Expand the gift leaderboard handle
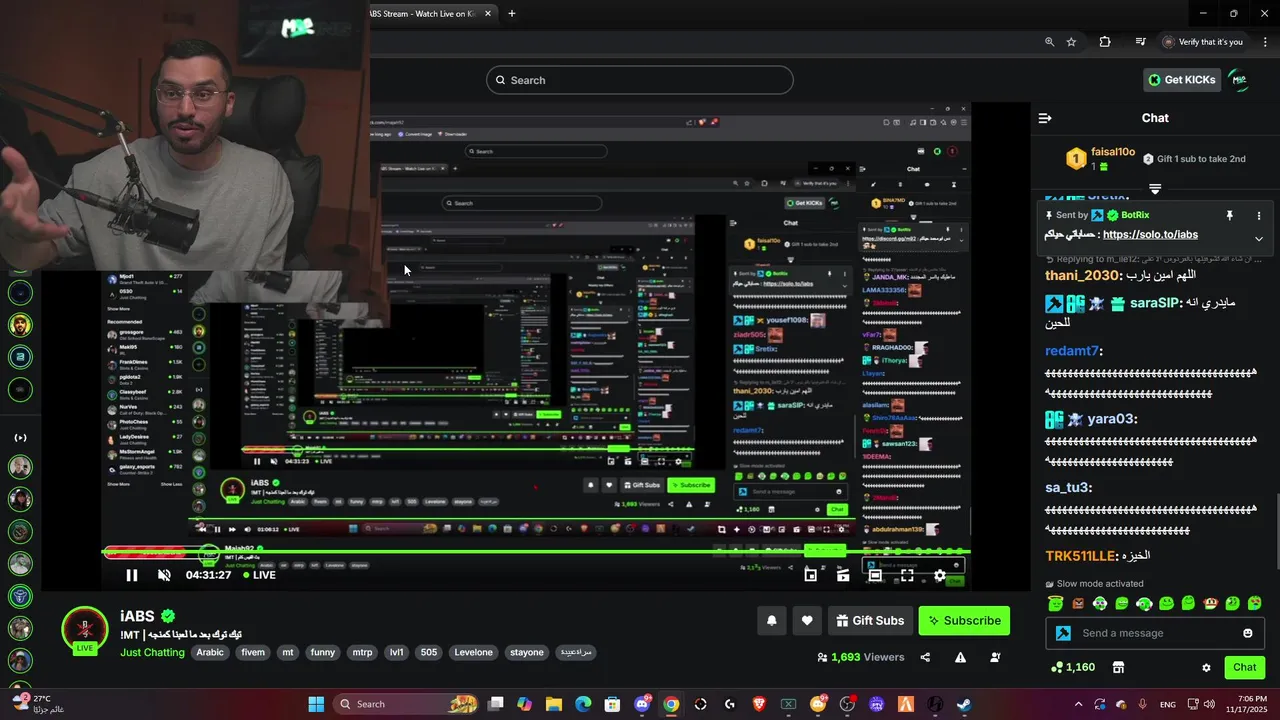The height and width of the screenshot is (720, 1280). coord(1155,188)
